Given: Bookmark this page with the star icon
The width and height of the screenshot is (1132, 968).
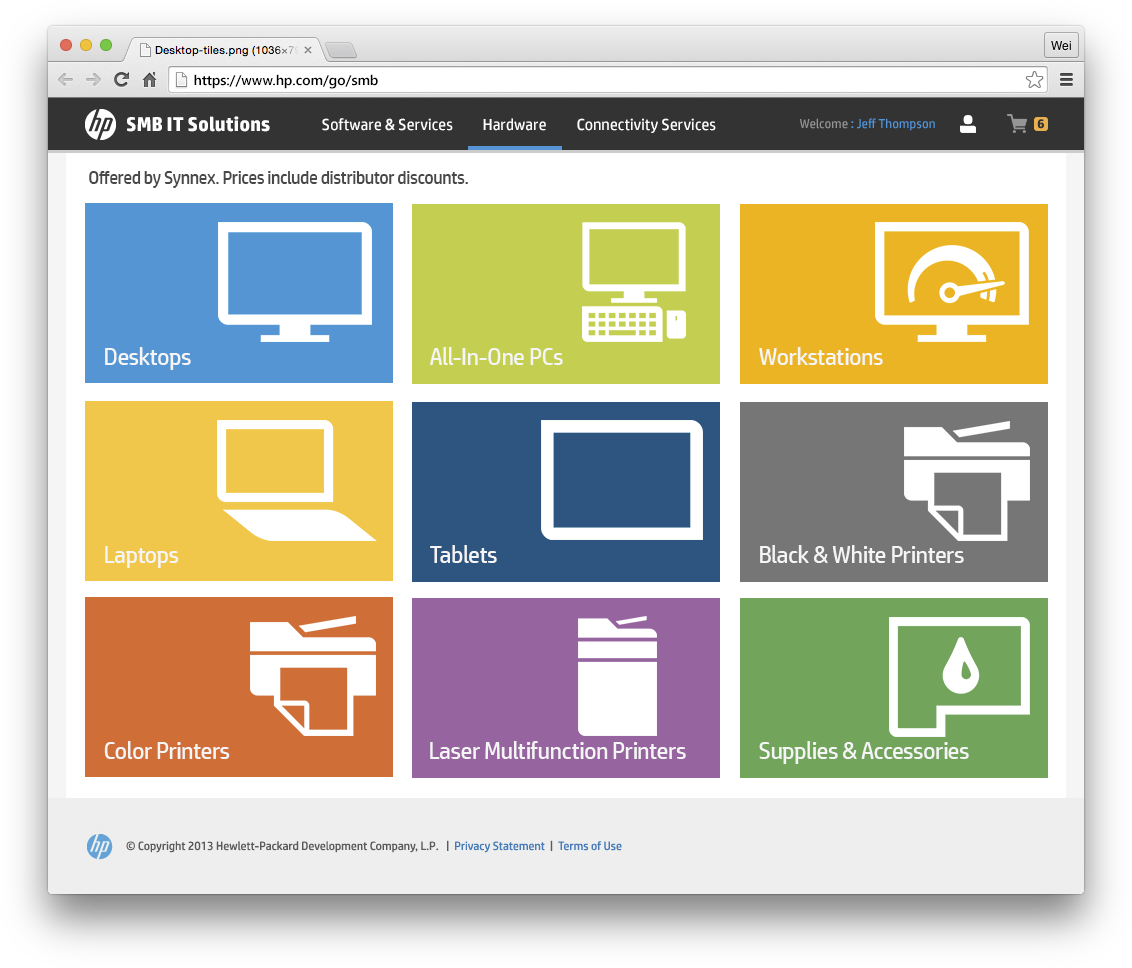Looking at the screenshot, I should pos(1034,79).
